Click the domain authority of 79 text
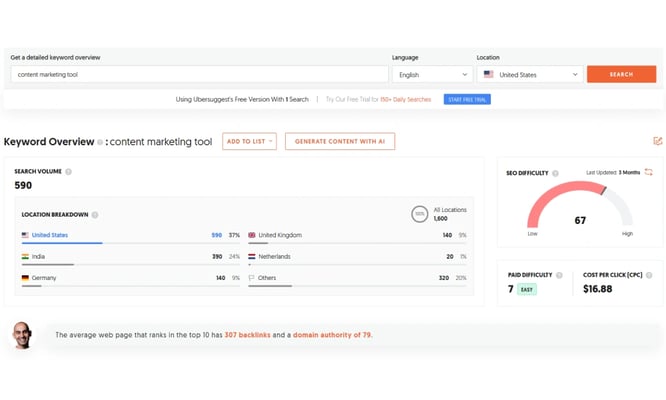 point(332,335)
